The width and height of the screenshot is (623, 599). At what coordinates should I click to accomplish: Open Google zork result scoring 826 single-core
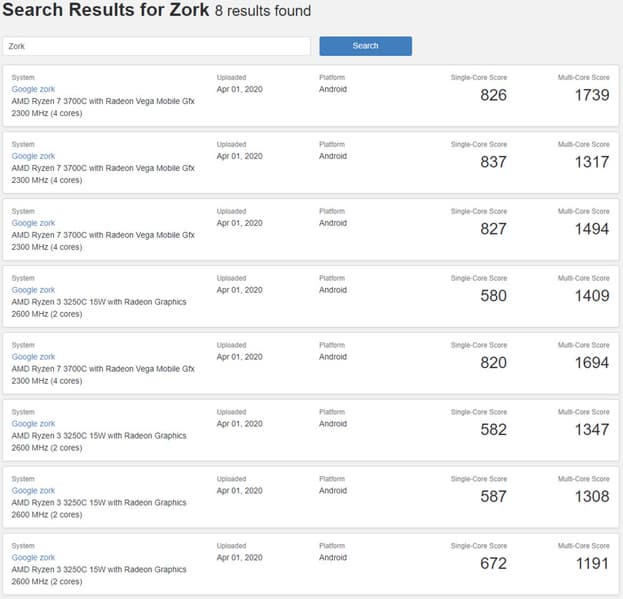tap(33, 89)
